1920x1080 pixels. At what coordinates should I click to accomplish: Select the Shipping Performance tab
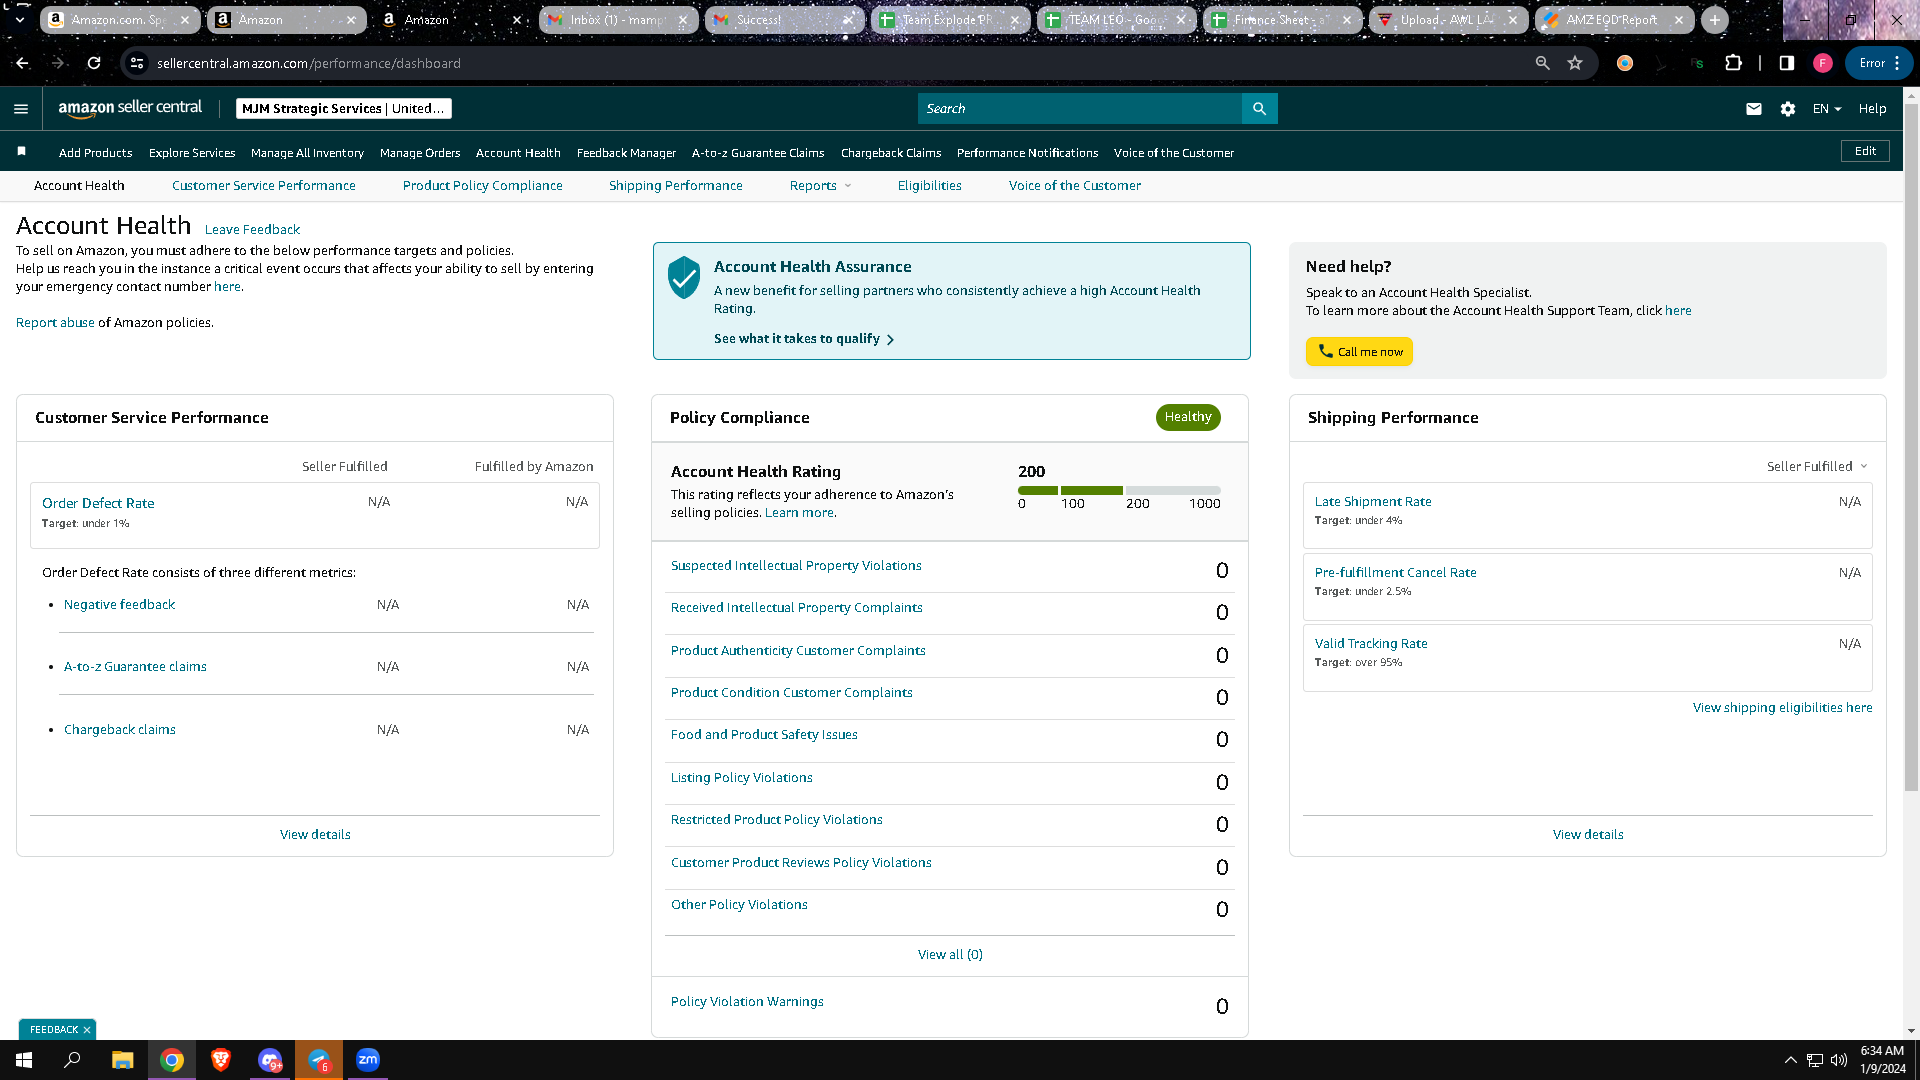[676, 186]
